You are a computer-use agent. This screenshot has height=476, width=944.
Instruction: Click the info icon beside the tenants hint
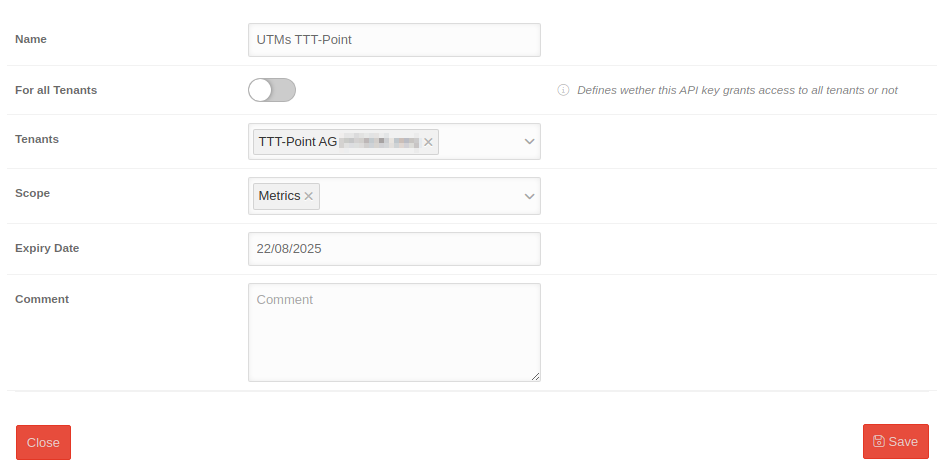coord(563,90)
